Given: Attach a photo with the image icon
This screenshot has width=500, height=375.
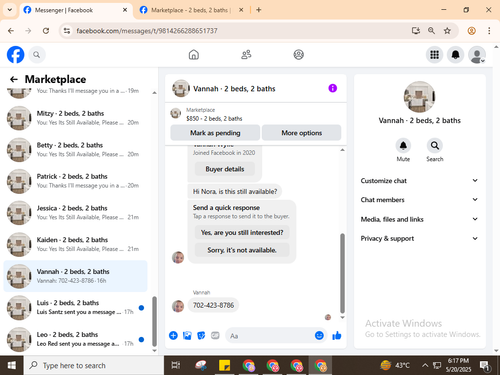Looking at the screenshot, I should (187, 335).
